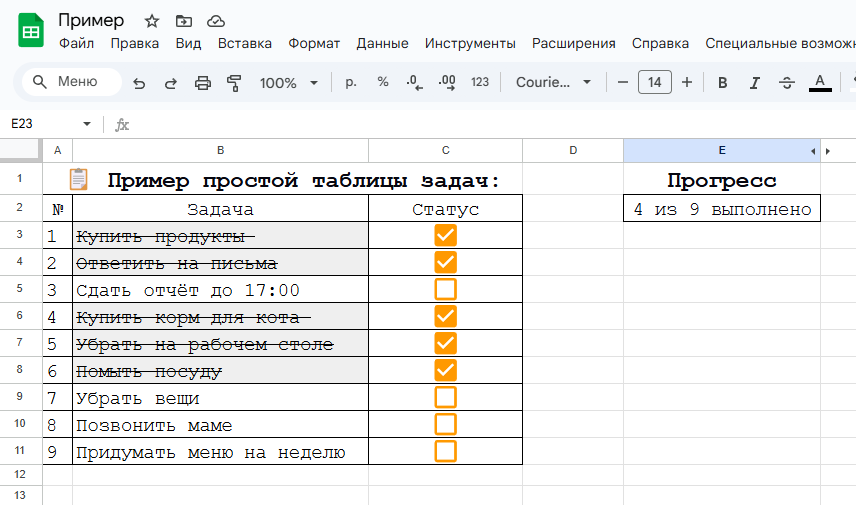Click the move to folder icon
This screenshot has height=505, width=856.
(184, 21)
